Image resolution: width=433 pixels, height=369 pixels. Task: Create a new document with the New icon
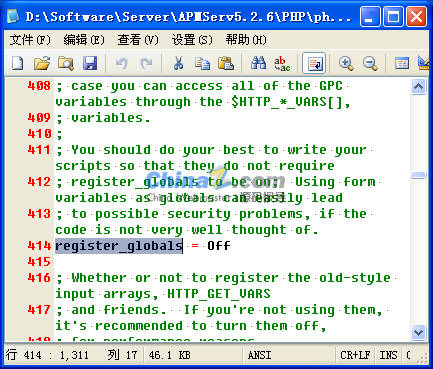point(18,63)
